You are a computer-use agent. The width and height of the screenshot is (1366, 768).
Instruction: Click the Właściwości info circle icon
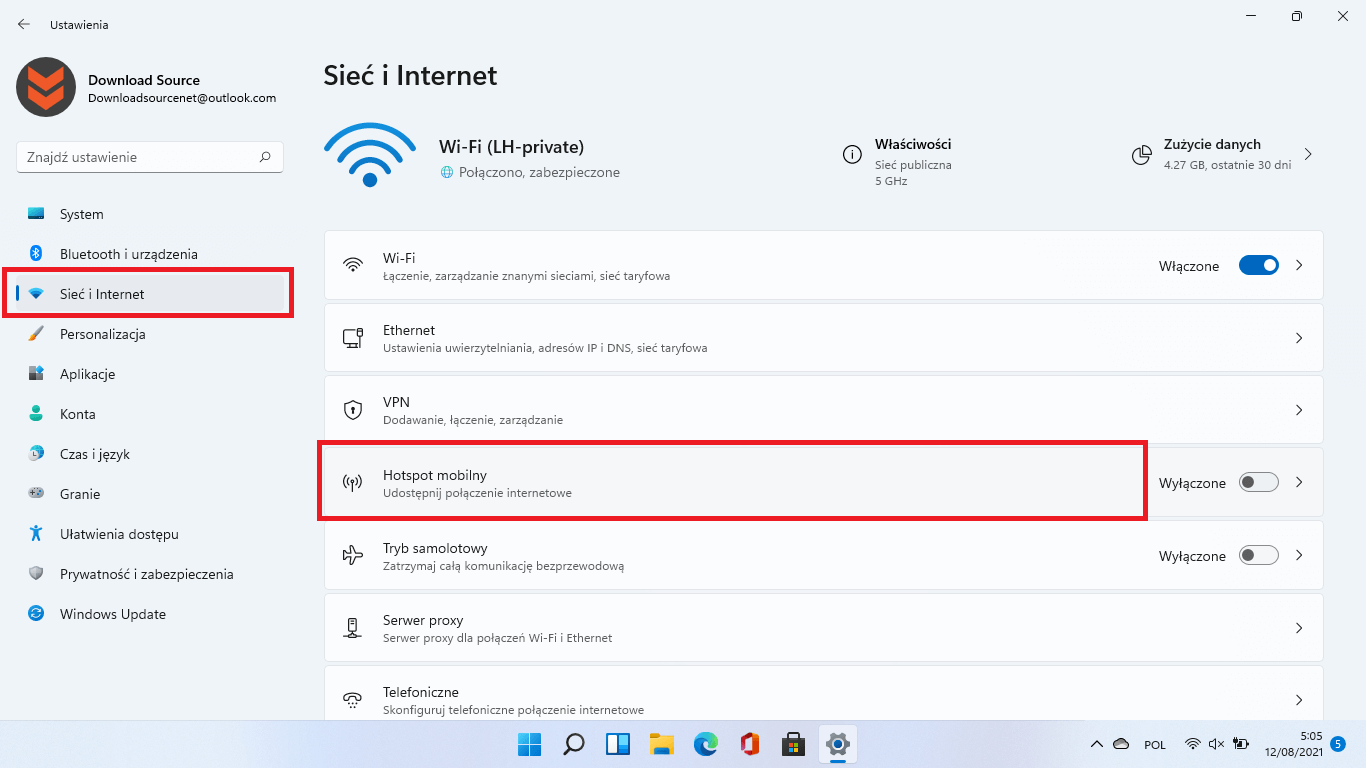852,155
